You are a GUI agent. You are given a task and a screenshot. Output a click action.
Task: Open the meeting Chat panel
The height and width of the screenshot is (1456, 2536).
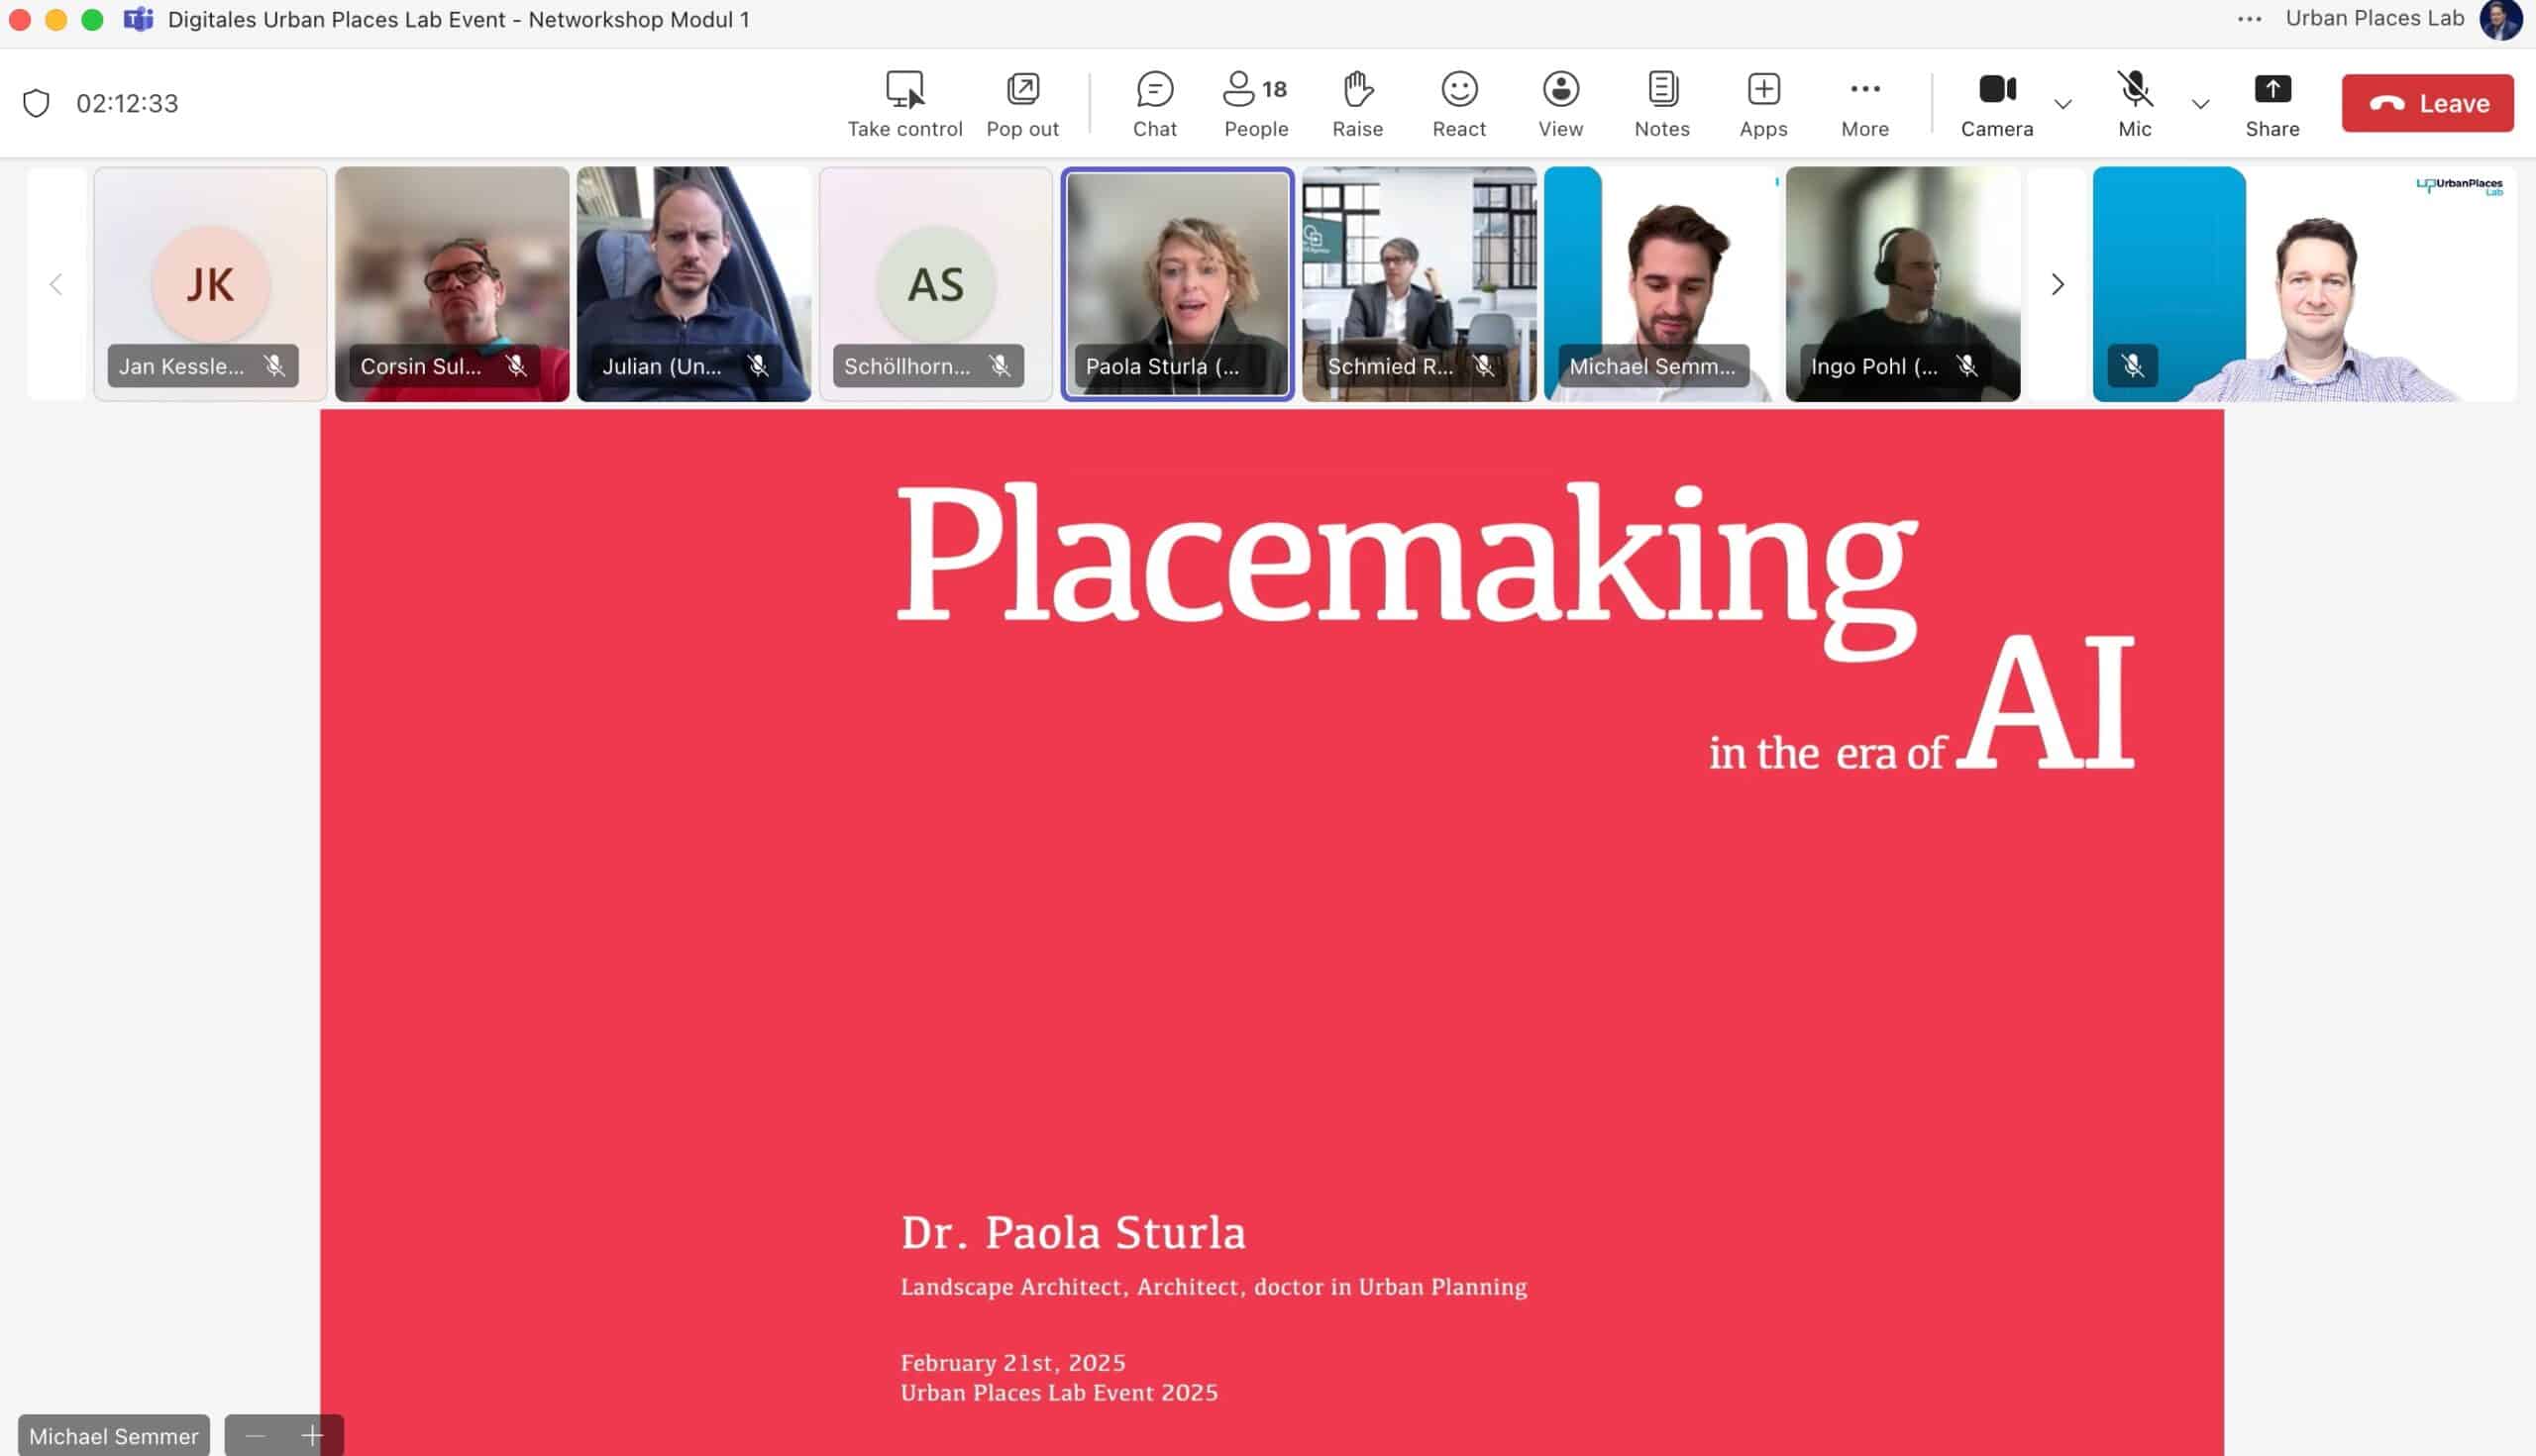coord(1154,103)
